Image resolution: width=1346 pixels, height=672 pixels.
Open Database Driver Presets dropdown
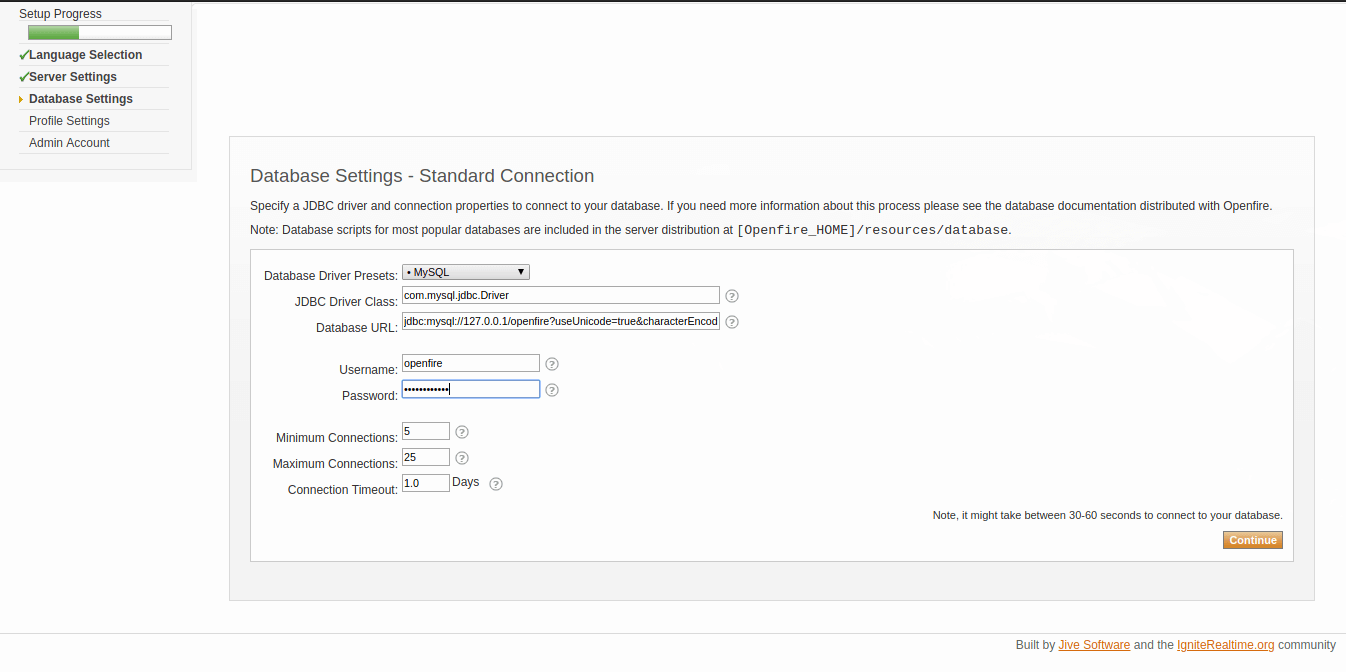[x=465, y=272]
